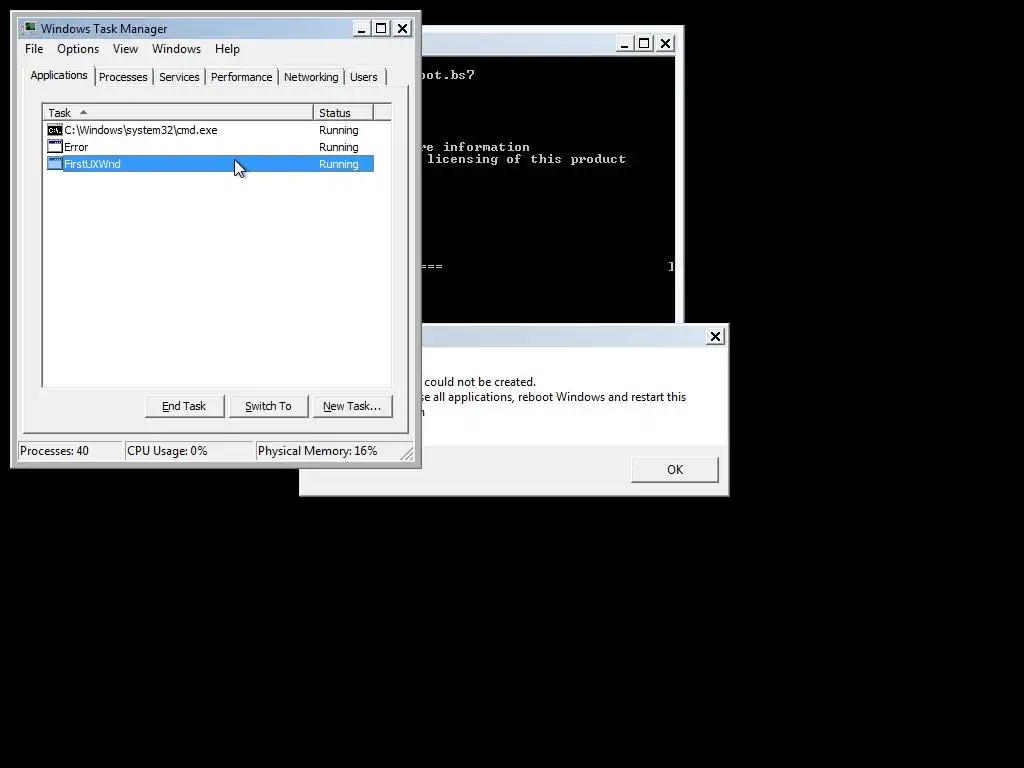Click the Task Manager title bar text
This screenshot has width=1024, height=768.
[x=104, y=29]
